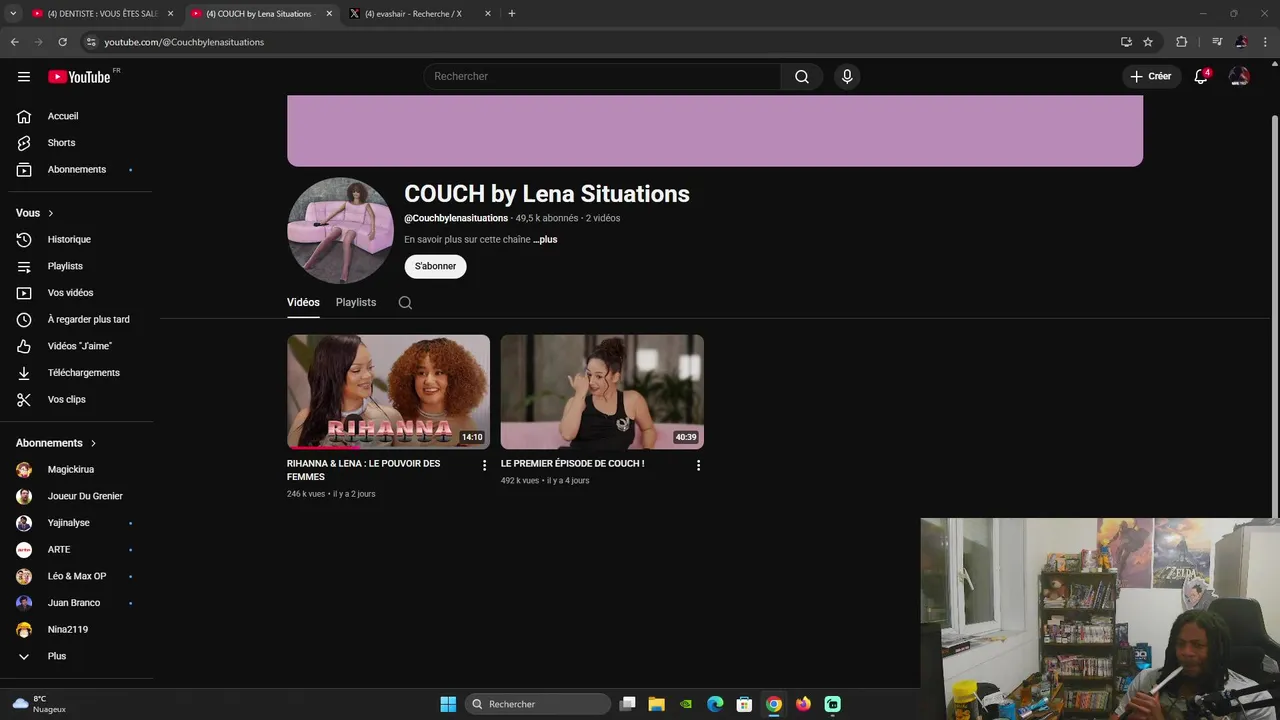This screenshot has width=1280, height=720.
Task: Open Windows Start menu
Action: click(x=448, y=704)
